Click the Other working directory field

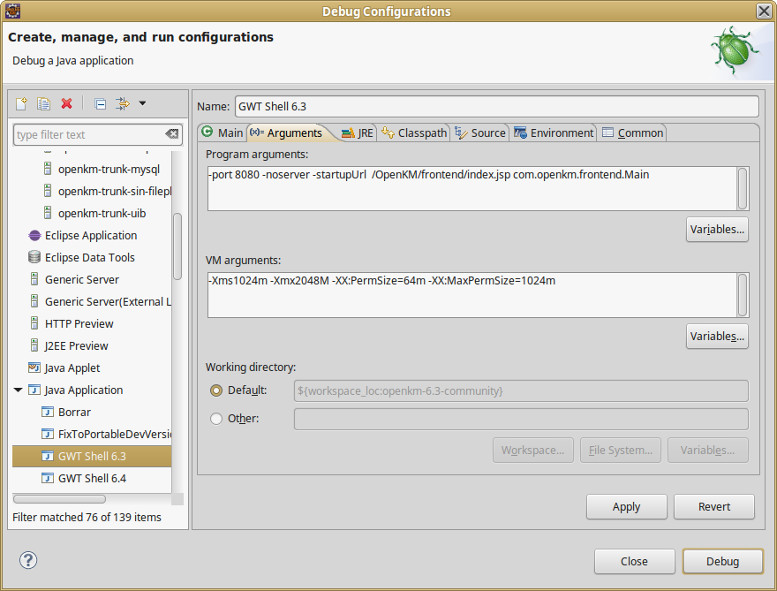pos(521,419)
